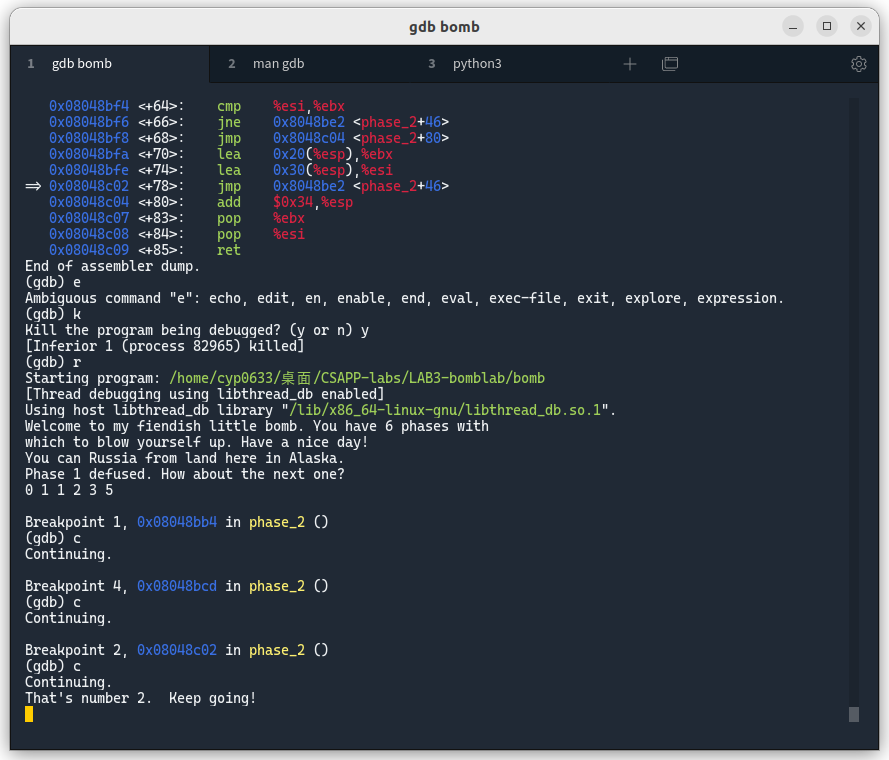
Task: Click 'You can Russia from land here in Alaska.'
Action: pos(185,458)
